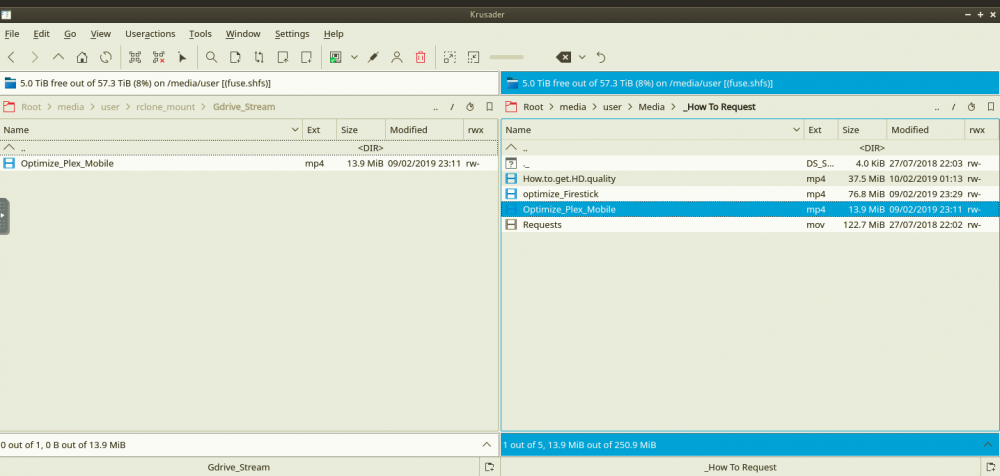
Task: Click the New Net Connection plug icon
Action: 373,57
